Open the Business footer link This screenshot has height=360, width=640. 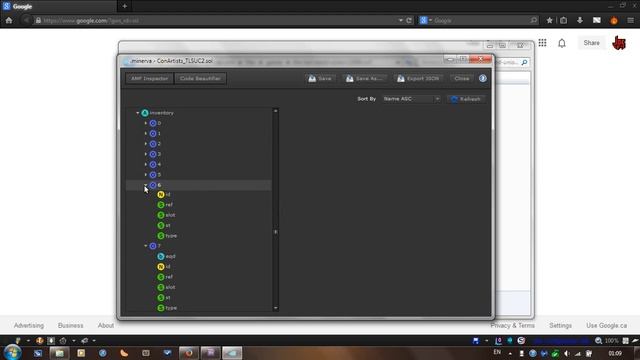(71, 325)
